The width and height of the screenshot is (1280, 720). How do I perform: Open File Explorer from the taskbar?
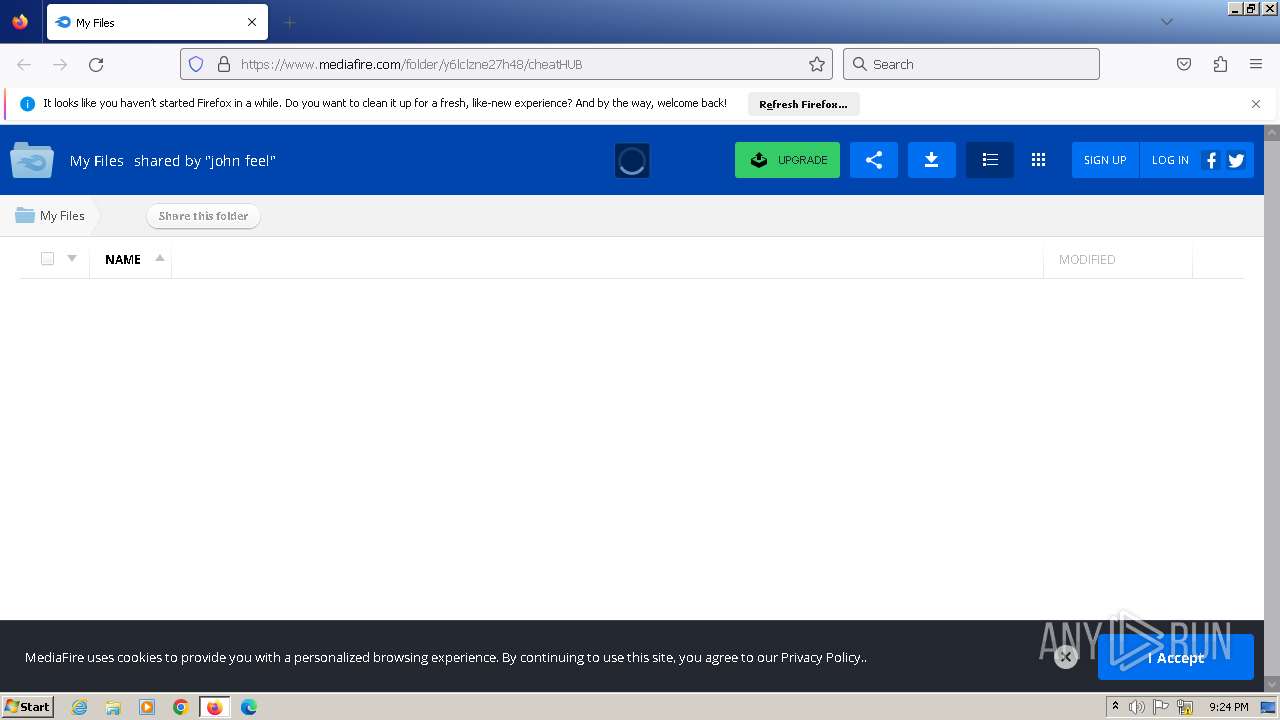click(x=113, y=707)
